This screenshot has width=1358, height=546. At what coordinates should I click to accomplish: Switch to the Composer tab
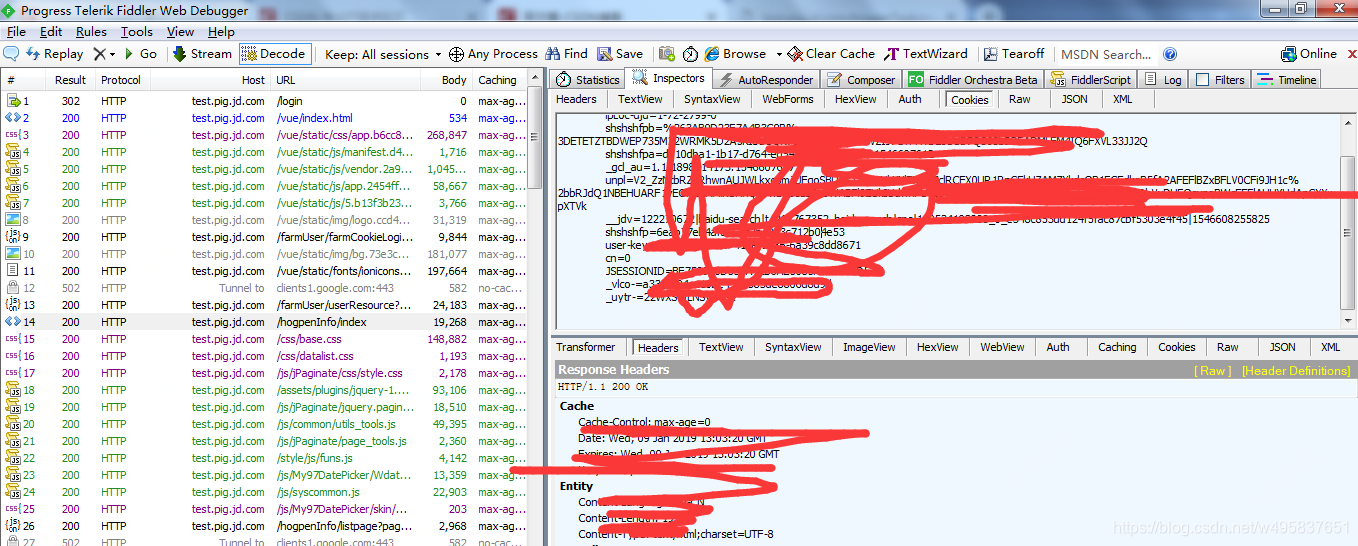[860, 80]
